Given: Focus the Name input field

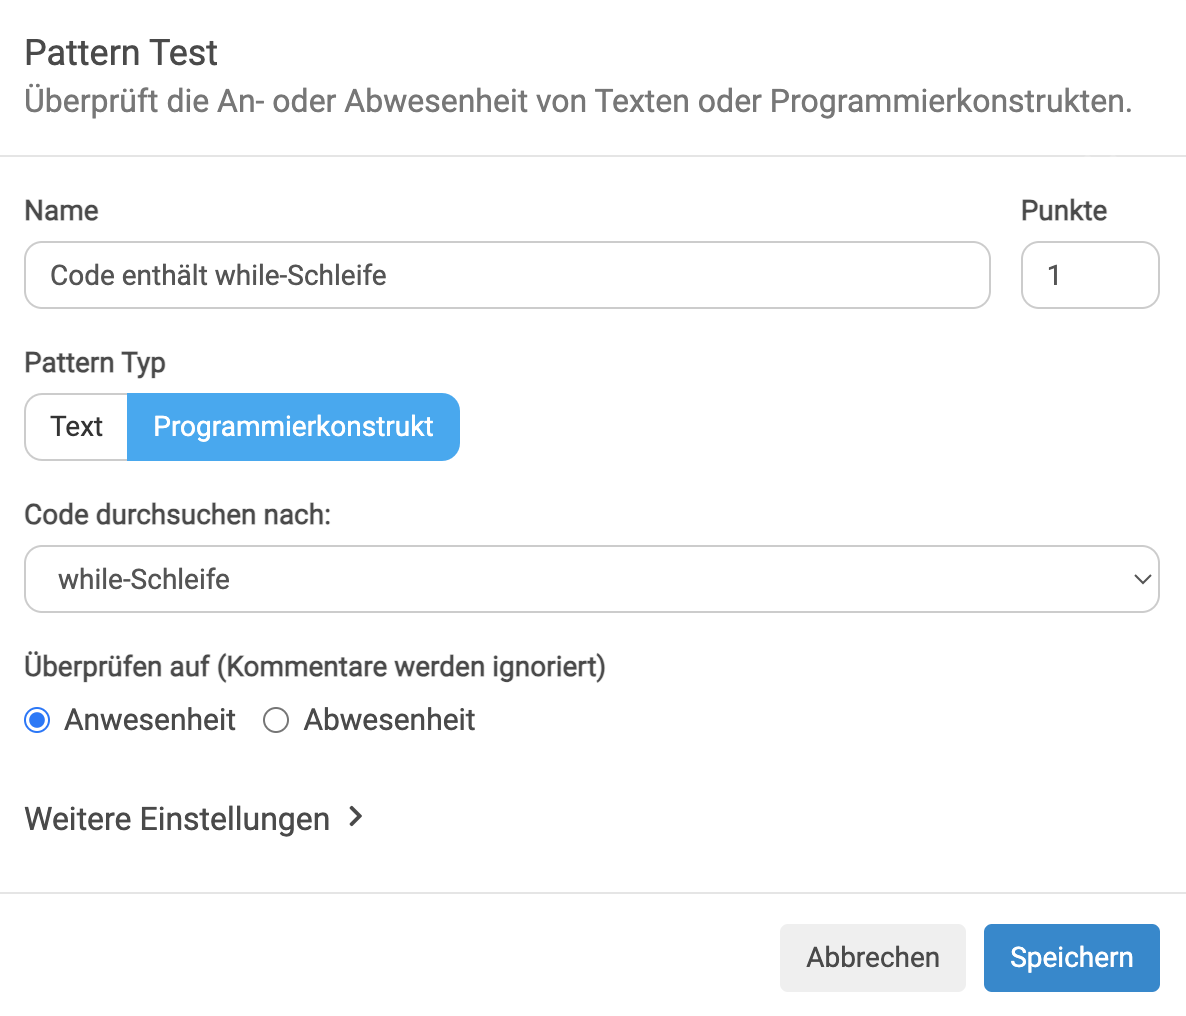Looking at the screenshot, I should point(508,275).
